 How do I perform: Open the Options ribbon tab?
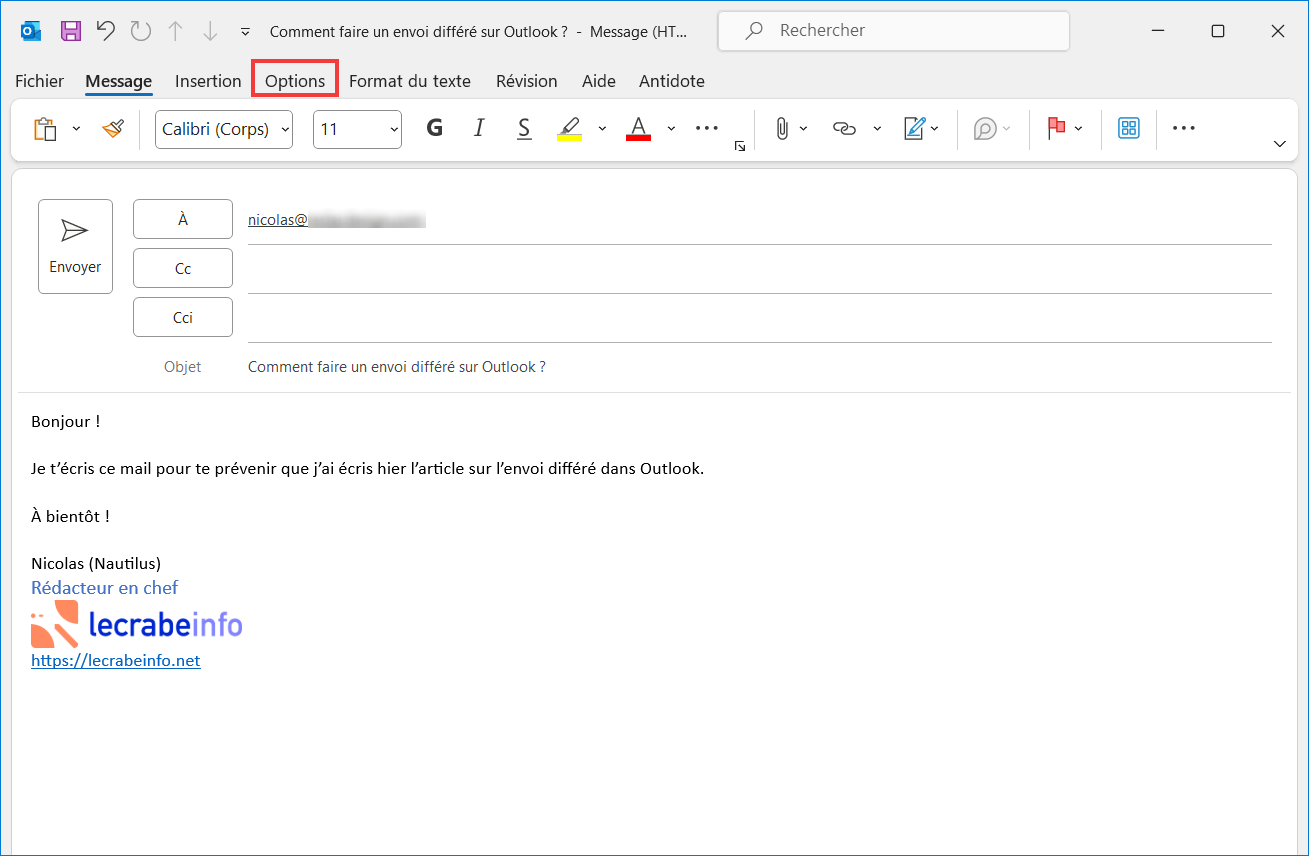[295, 81]
